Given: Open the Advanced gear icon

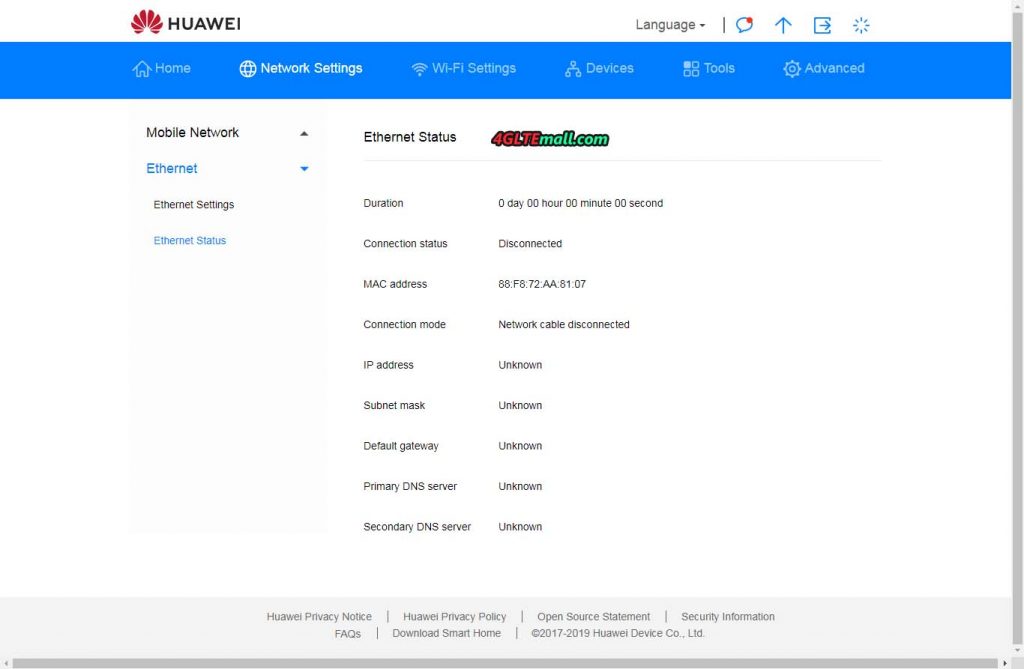Looking at the screenshot, I should [791, 68].
